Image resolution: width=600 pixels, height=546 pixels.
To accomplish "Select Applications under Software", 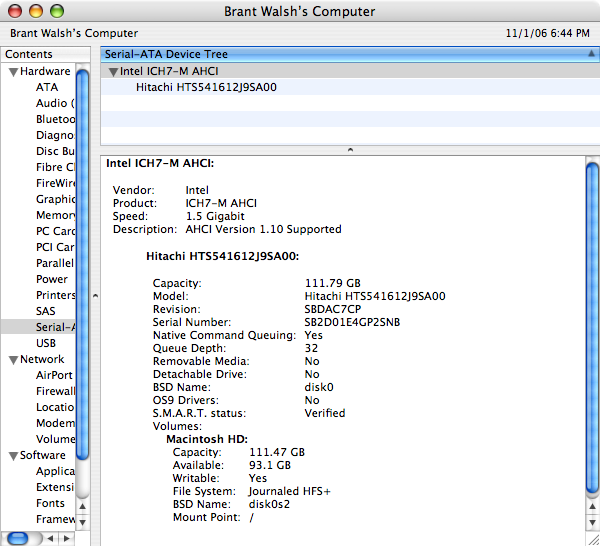I will tap(55, 471).
